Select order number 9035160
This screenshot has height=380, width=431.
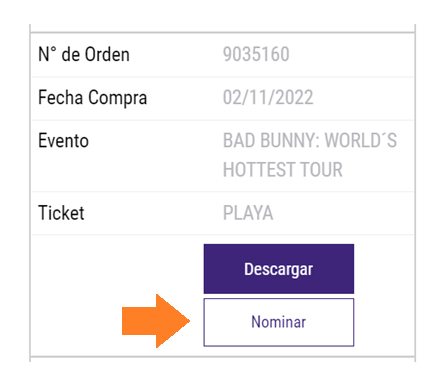tap(256, 54)
